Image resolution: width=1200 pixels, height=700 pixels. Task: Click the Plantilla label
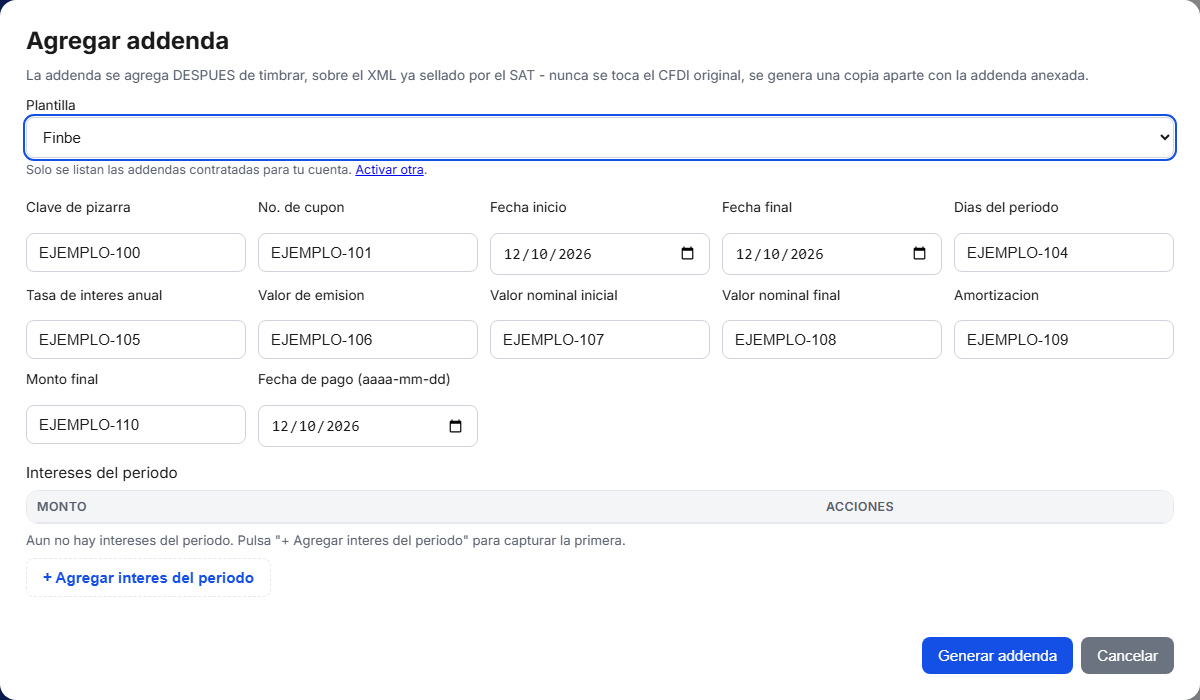click(x=51, y=104)
